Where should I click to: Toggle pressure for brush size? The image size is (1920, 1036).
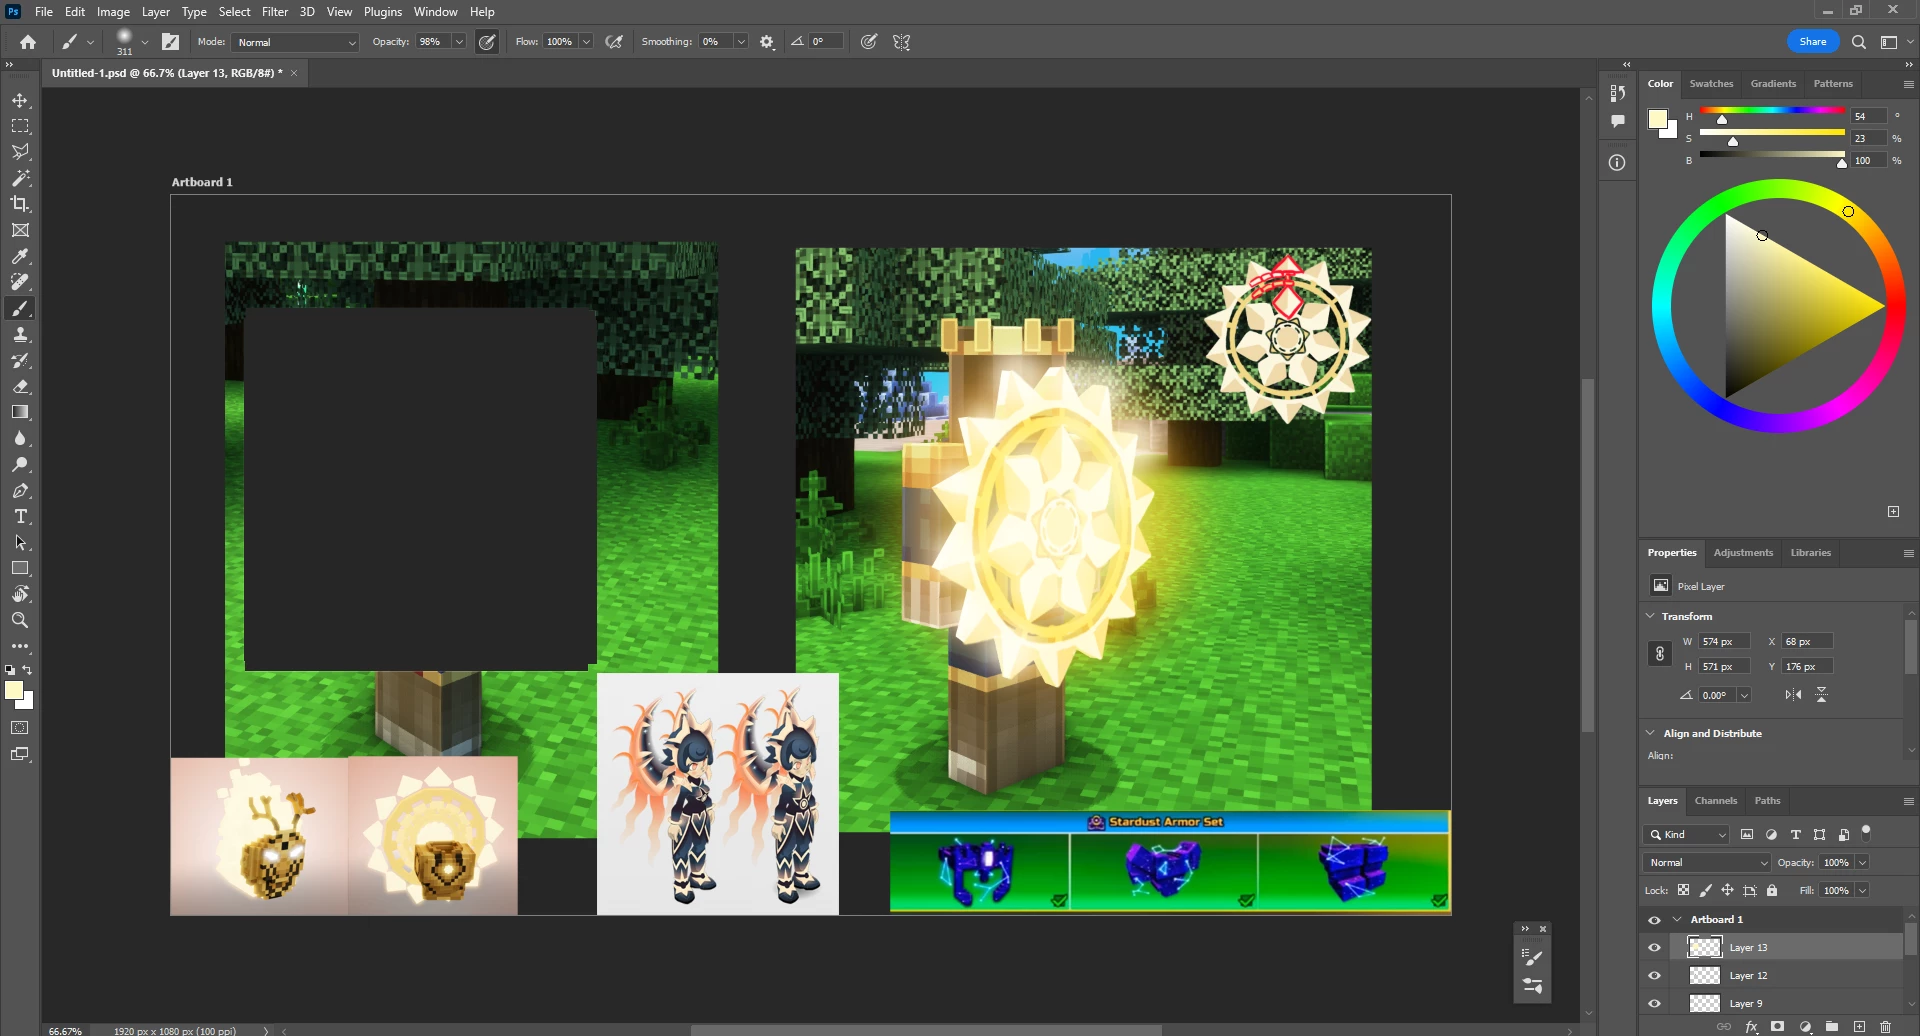click(869, 42)
